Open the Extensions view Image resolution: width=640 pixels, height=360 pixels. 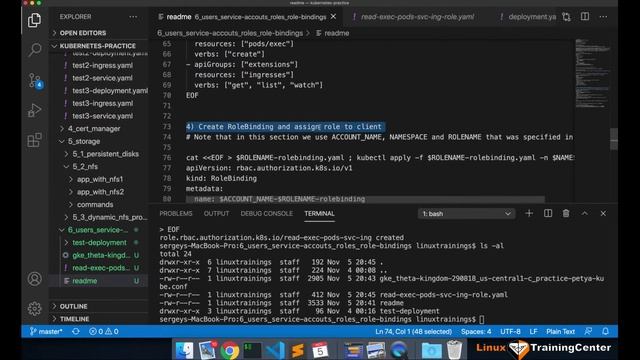34,140
